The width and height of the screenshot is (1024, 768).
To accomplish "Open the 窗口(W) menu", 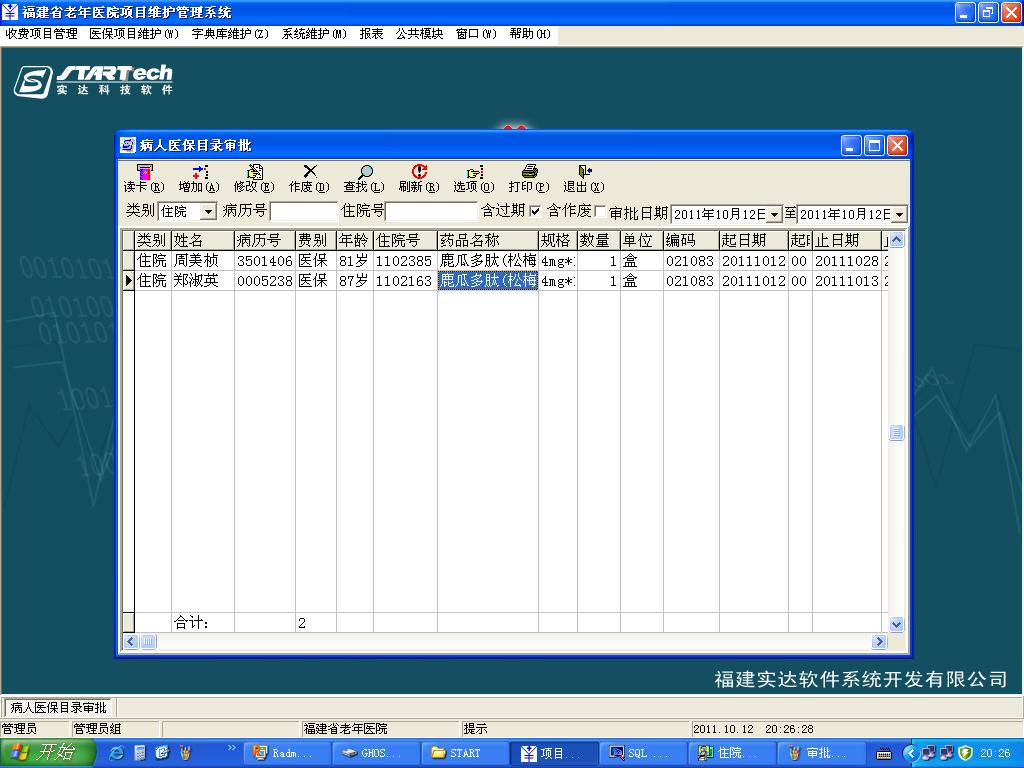I will coord(476,34).
